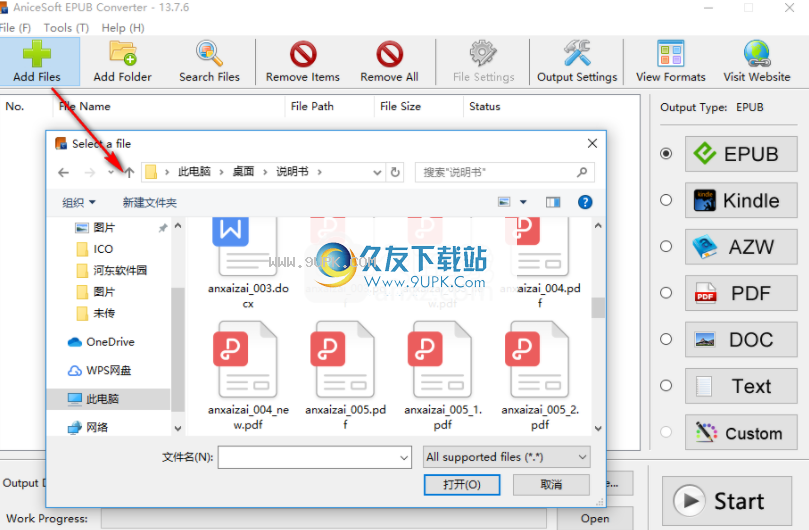Viewport: 809px width, 530px height.
Task: Select the PDF radio button
Action: click(x=666, y=293)
